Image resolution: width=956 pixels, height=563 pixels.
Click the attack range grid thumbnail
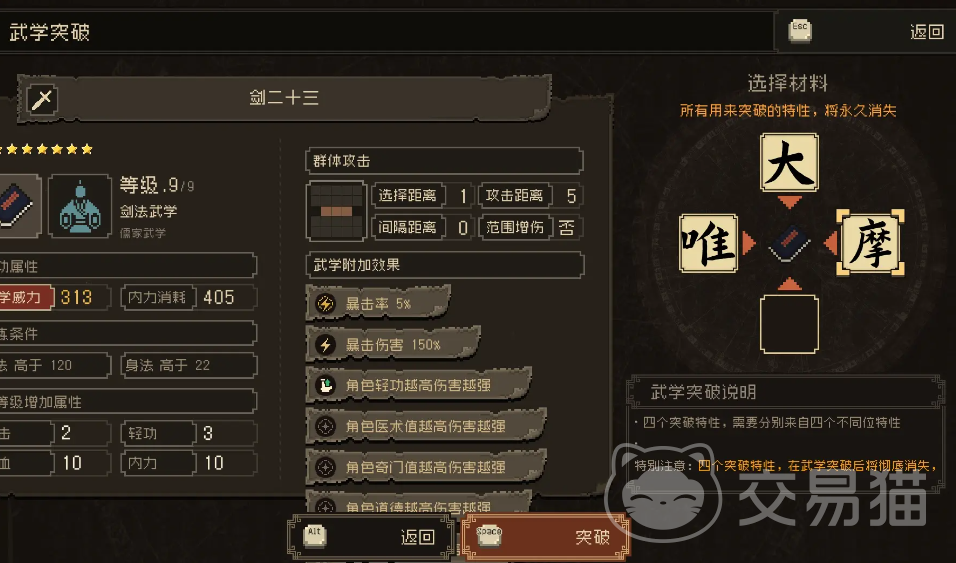click(x=337, y=210)
